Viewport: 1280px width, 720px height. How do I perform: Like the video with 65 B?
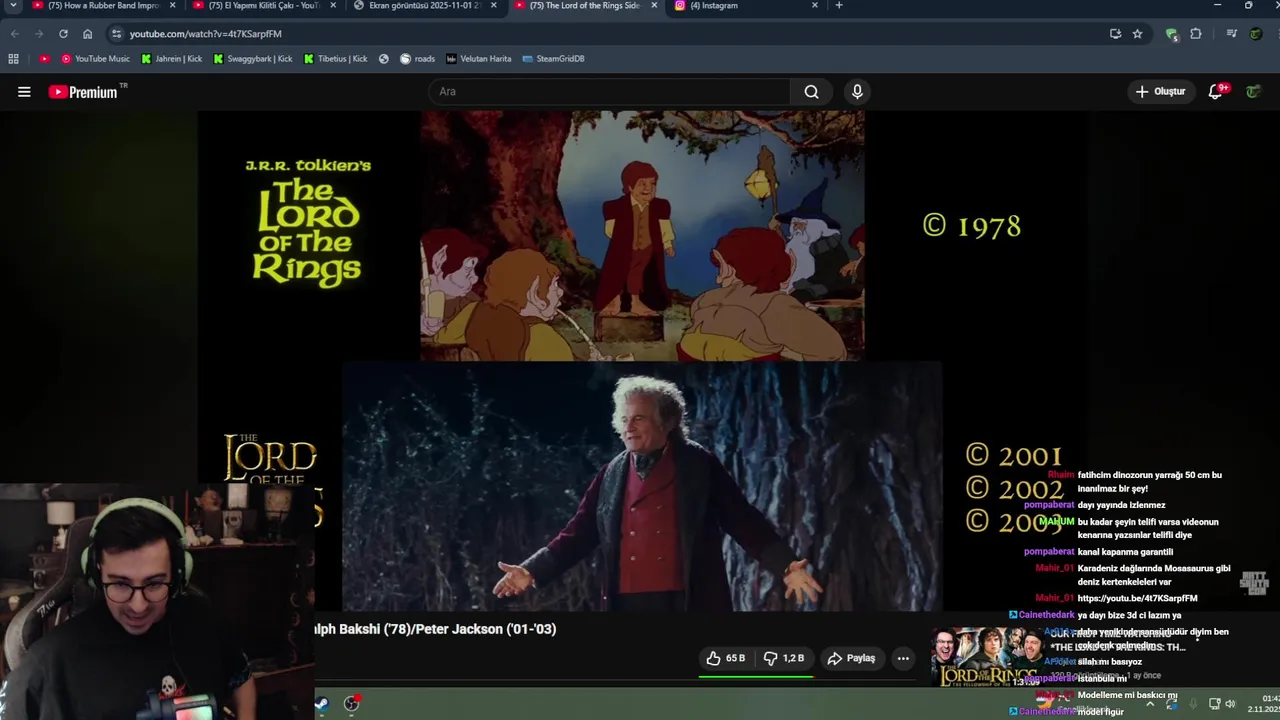coord(726,658)
